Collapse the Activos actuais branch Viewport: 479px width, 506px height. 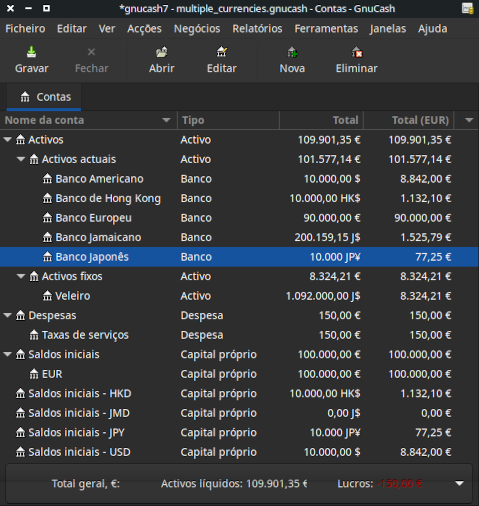(21, 159)
